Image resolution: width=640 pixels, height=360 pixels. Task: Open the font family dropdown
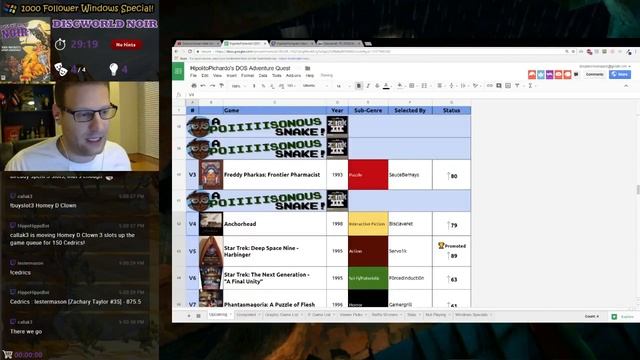(x=315, y=86)
